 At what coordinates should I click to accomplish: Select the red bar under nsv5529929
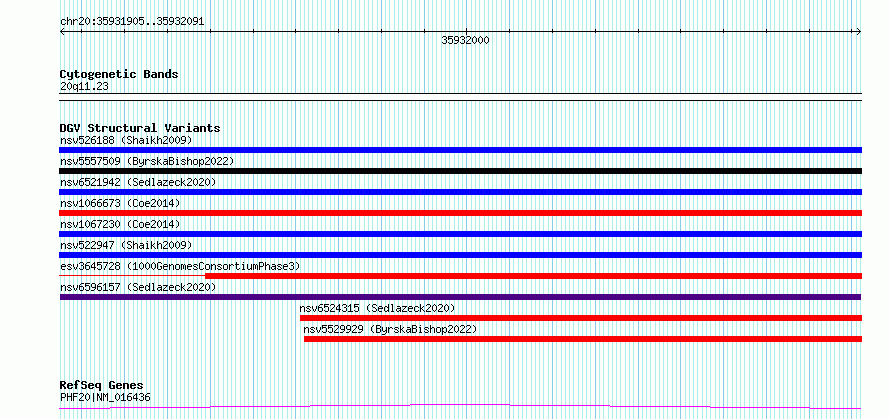click(583, 339)
